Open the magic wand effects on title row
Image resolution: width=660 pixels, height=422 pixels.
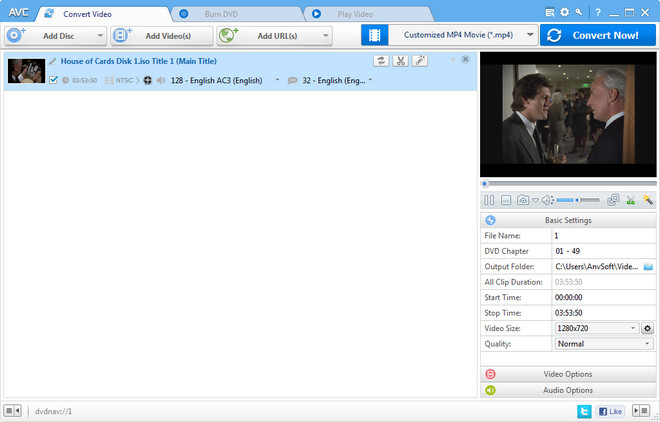click(420, 61)
